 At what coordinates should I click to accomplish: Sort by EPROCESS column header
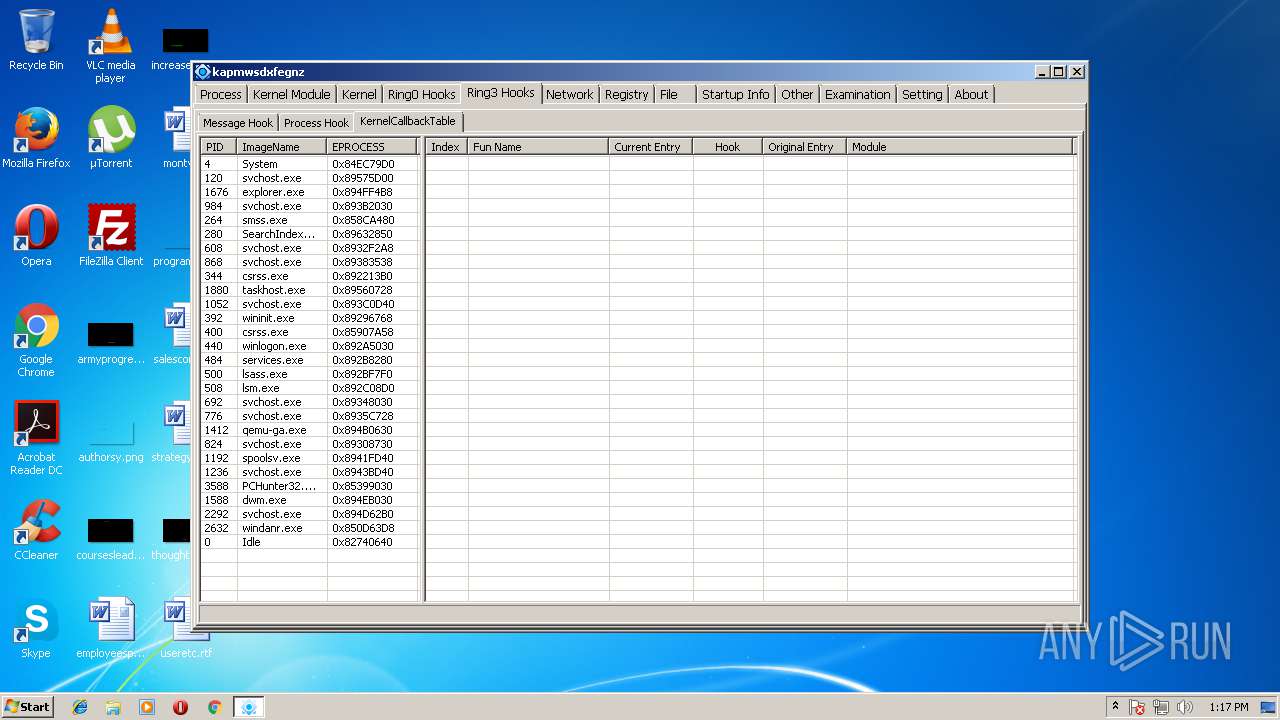tap(372, 146)
